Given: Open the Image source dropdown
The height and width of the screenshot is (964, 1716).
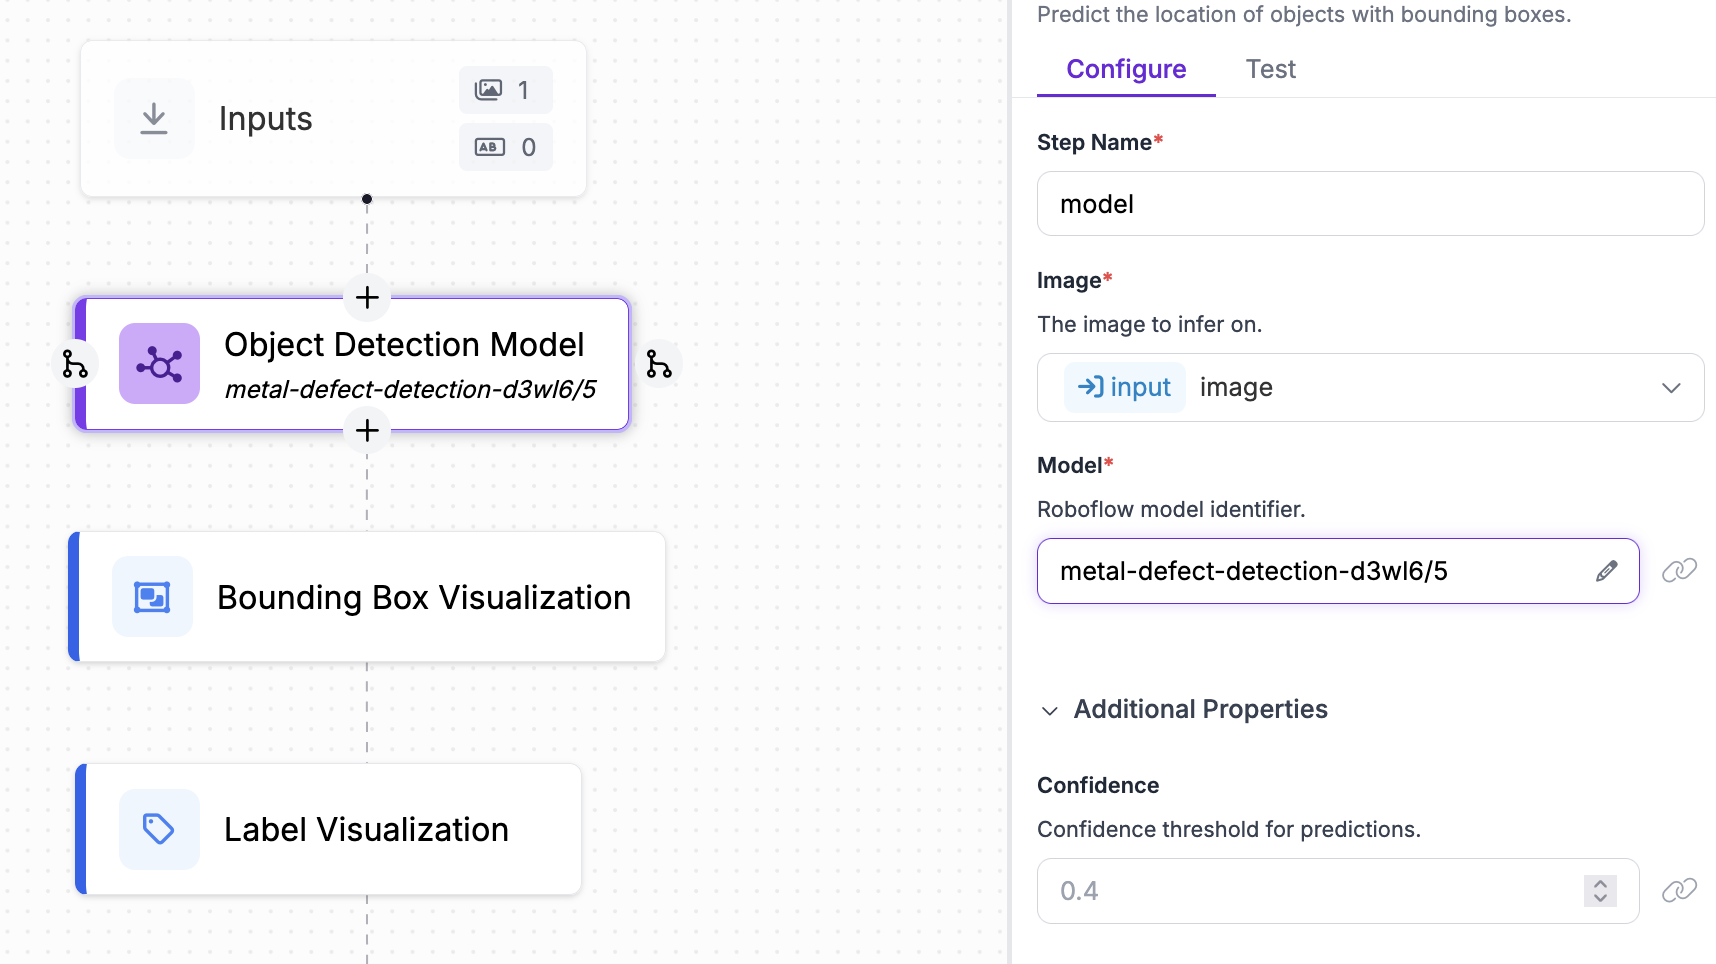Looking at the screenshot, I should 1669,387.
